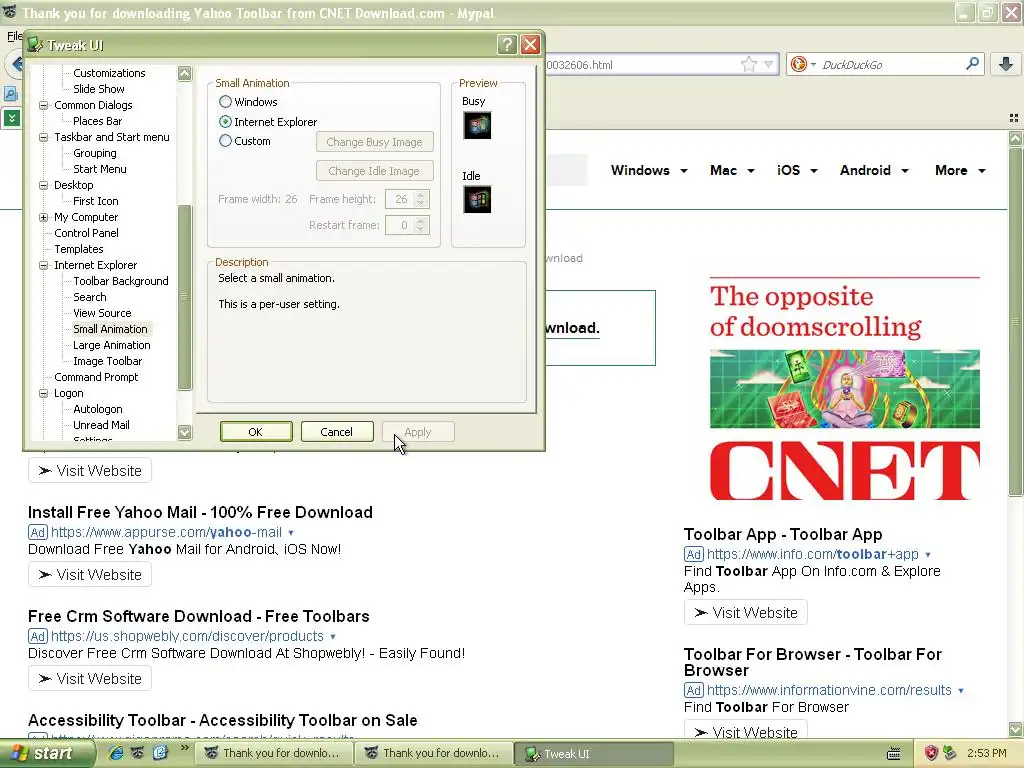Click OK in the Tweak UI dialog
Viewport: 1024px width, 768px height.
255,432
